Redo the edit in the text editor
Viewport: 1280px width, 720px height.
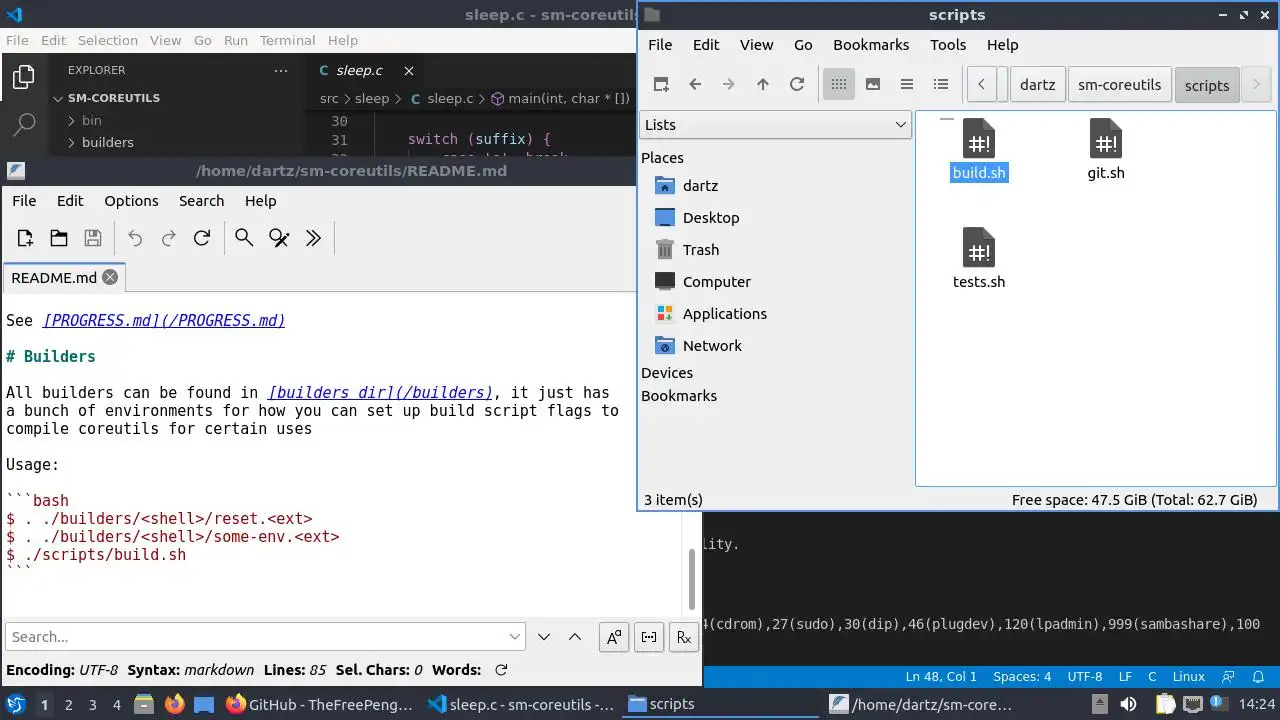pos(169,238)
